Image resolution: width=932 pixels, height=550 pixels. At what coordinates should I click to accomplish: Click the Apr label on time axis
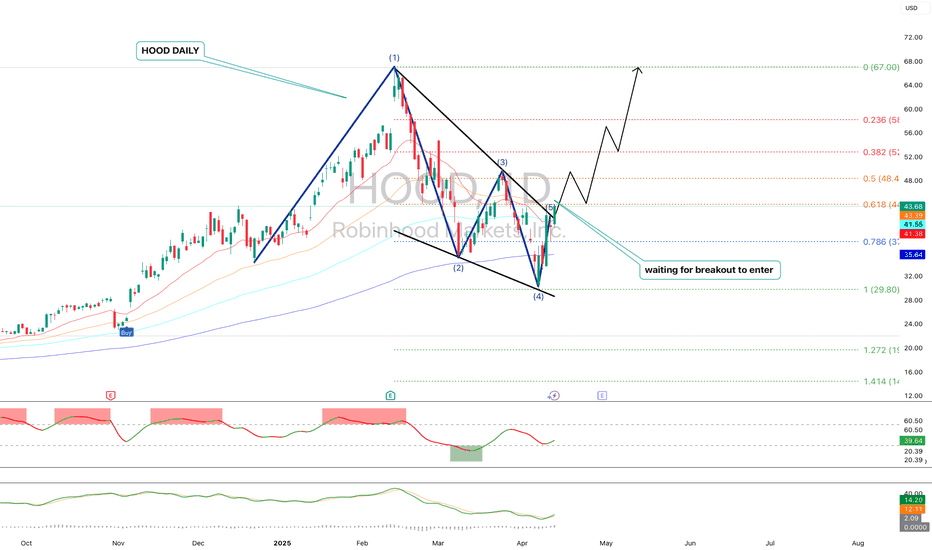tap(522, 543)
